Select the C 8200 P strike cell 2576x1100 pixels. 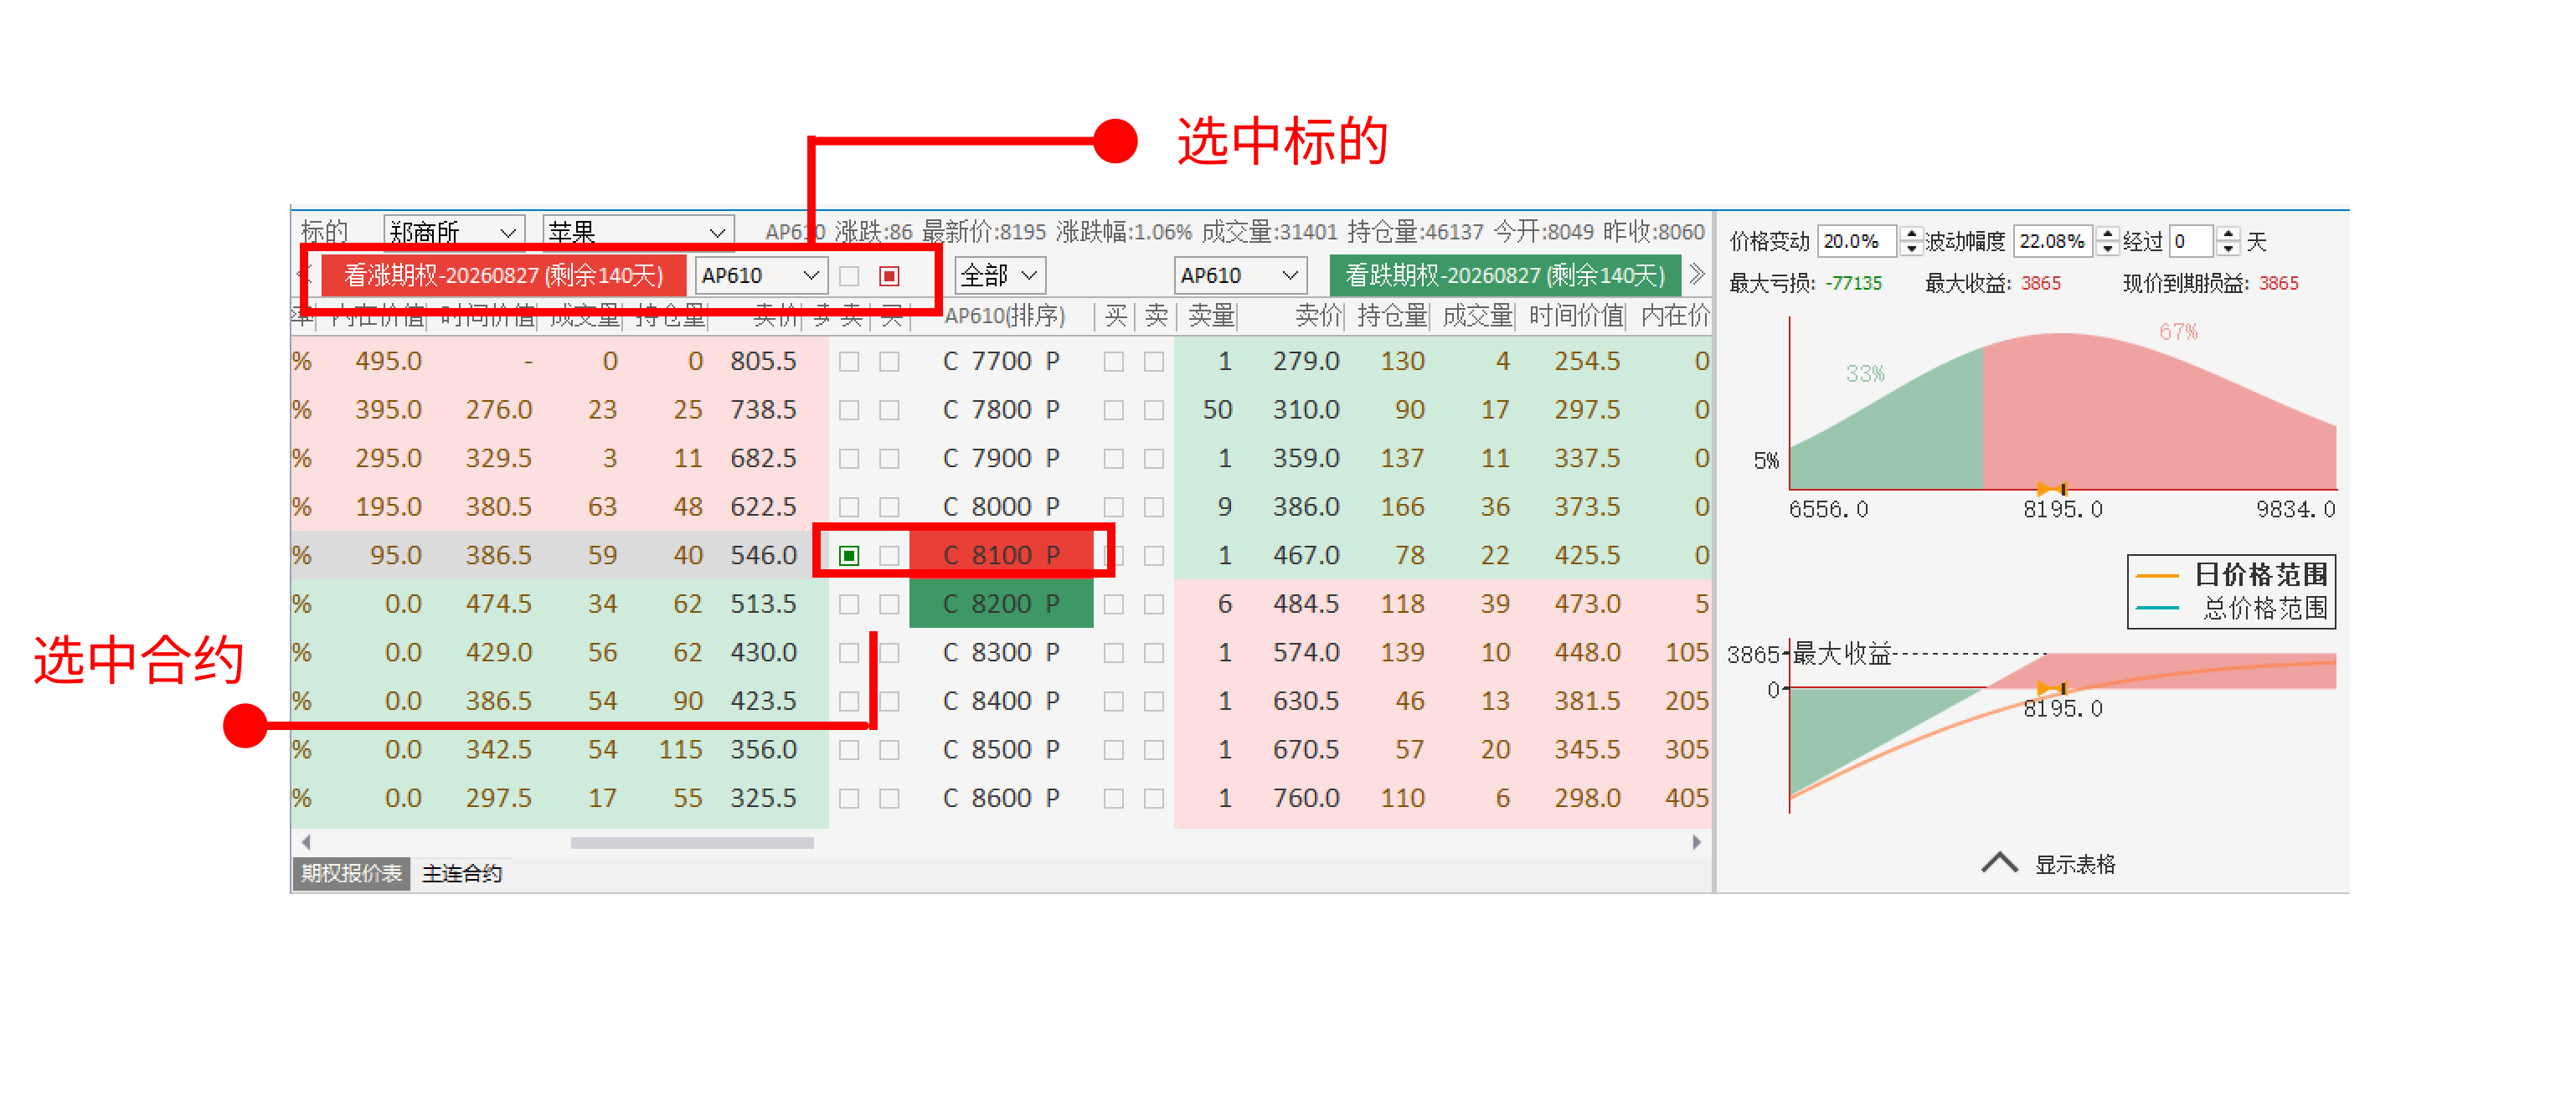1000,604
